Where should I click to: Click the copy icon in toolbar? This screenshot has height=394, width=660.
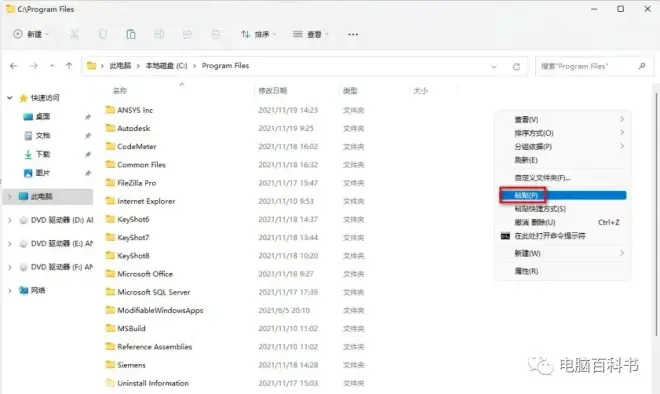click(103, 34)
